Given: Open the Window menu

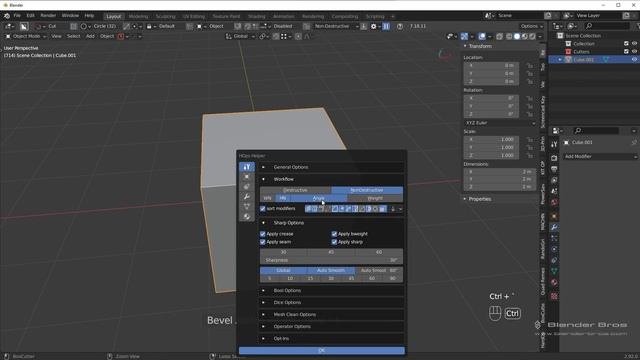Looking at the screenshot, I should pyautogui.click(x=70, y=16).
